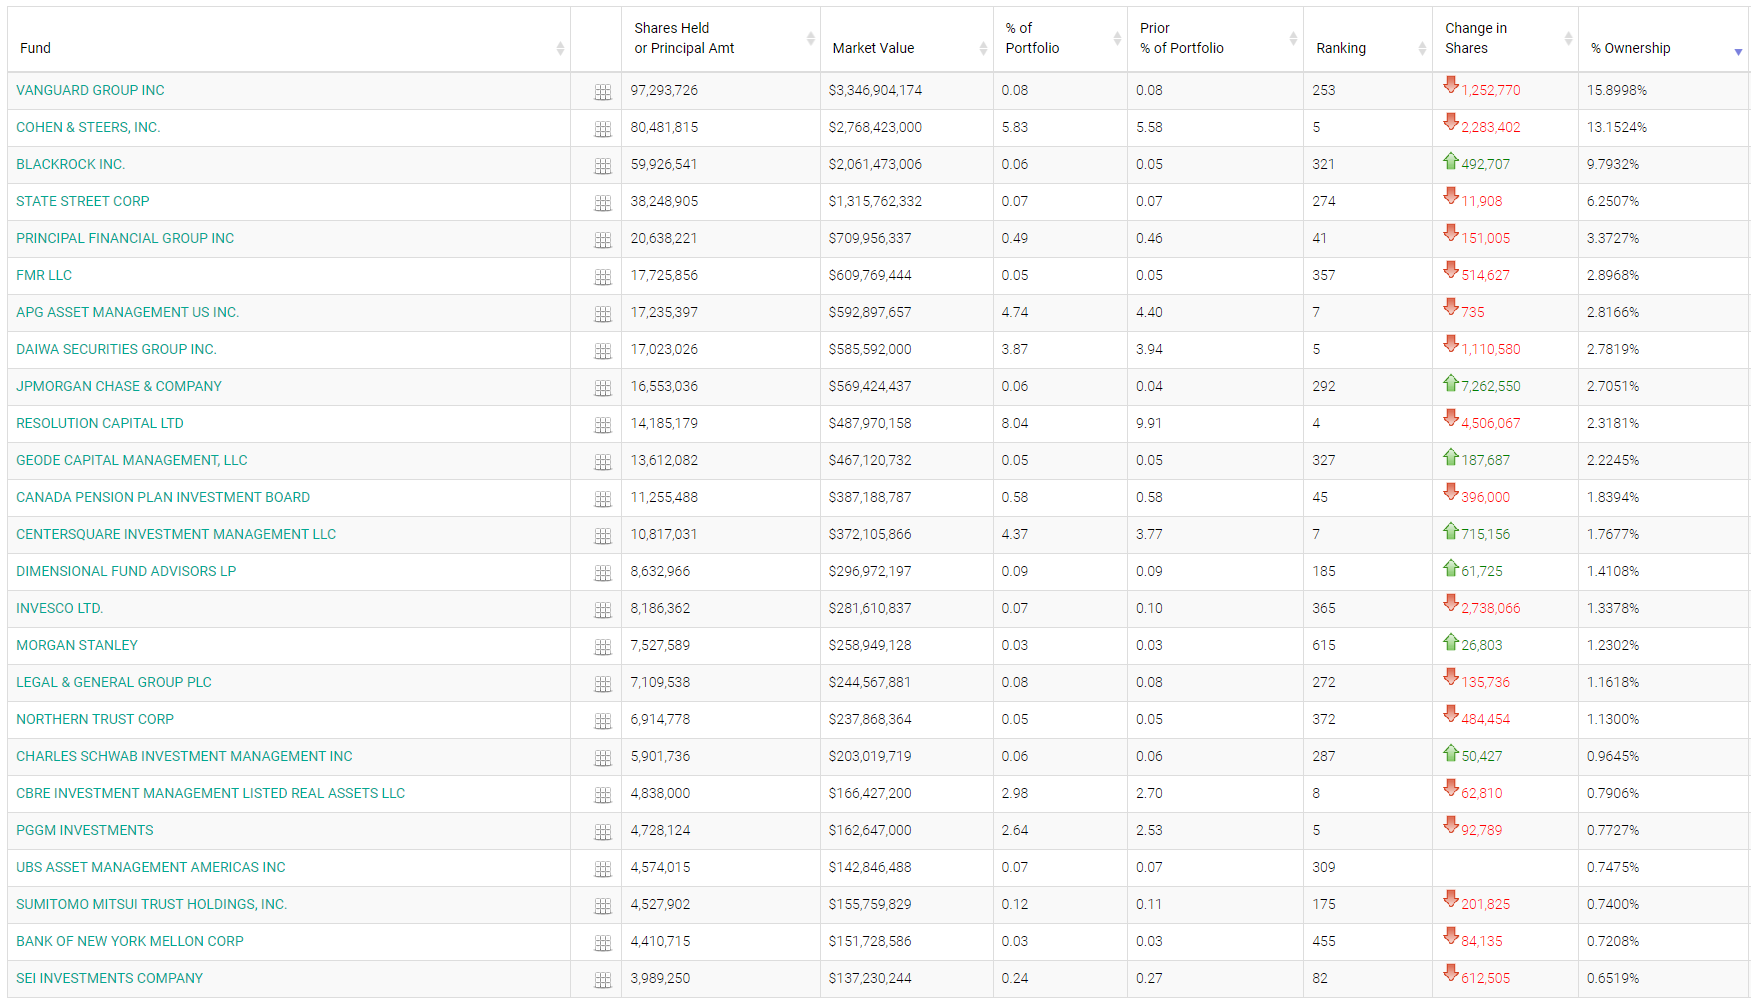Open grid icon for Vanguard Group Inc row
The image size is (1751, 1002).
[x=602, y=92]
